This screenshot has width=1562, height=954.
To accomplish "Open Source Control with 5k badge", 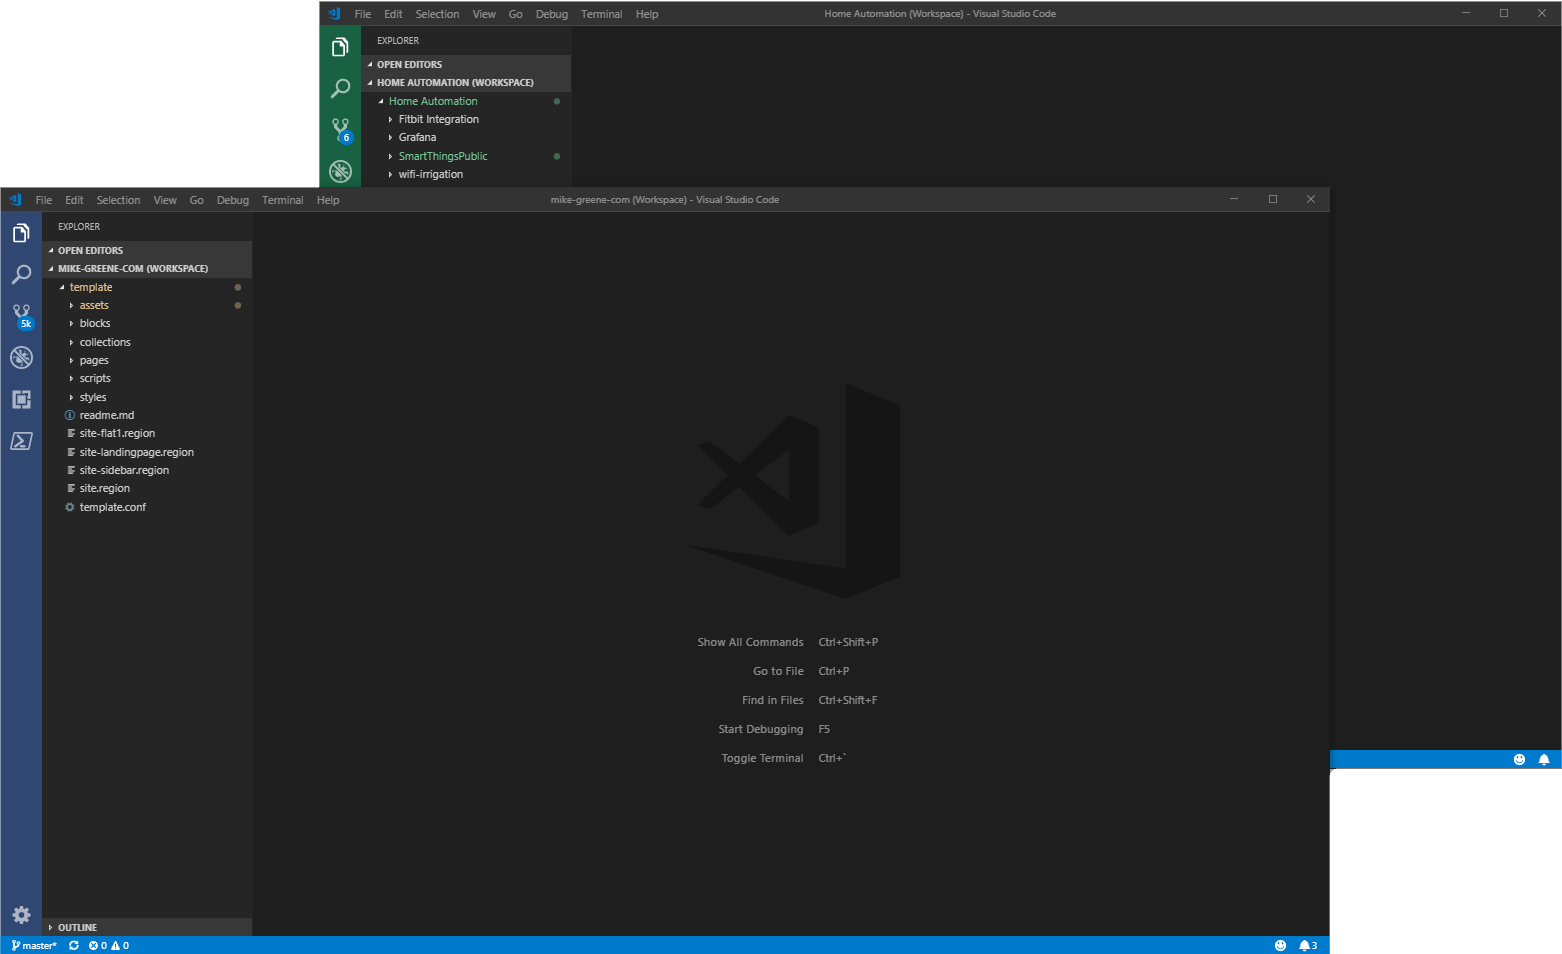I will point(21,316).
